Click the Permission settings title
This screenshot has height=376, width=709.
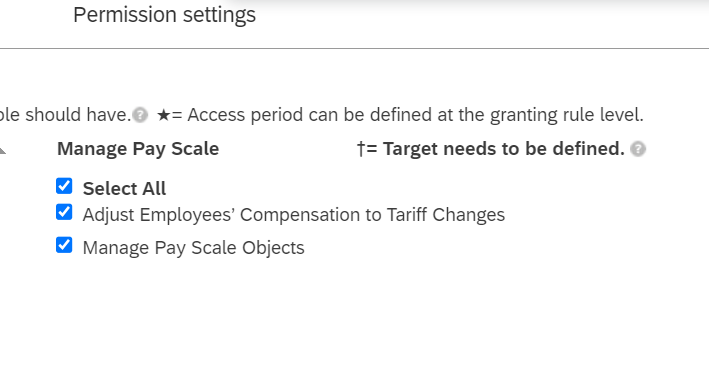point(165,14)
